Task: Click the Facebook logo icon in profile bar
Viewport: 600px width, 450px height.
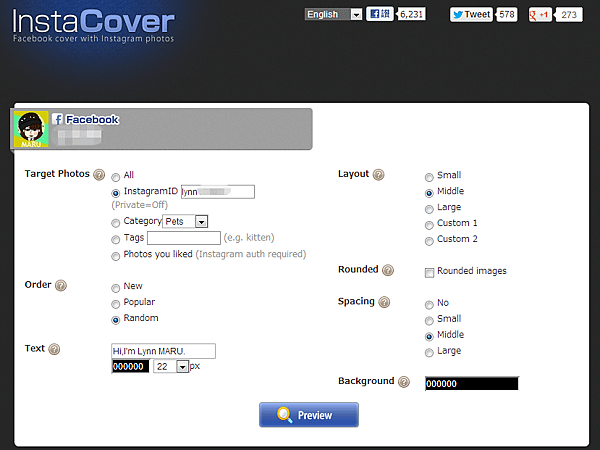Action: click(57, 119)
